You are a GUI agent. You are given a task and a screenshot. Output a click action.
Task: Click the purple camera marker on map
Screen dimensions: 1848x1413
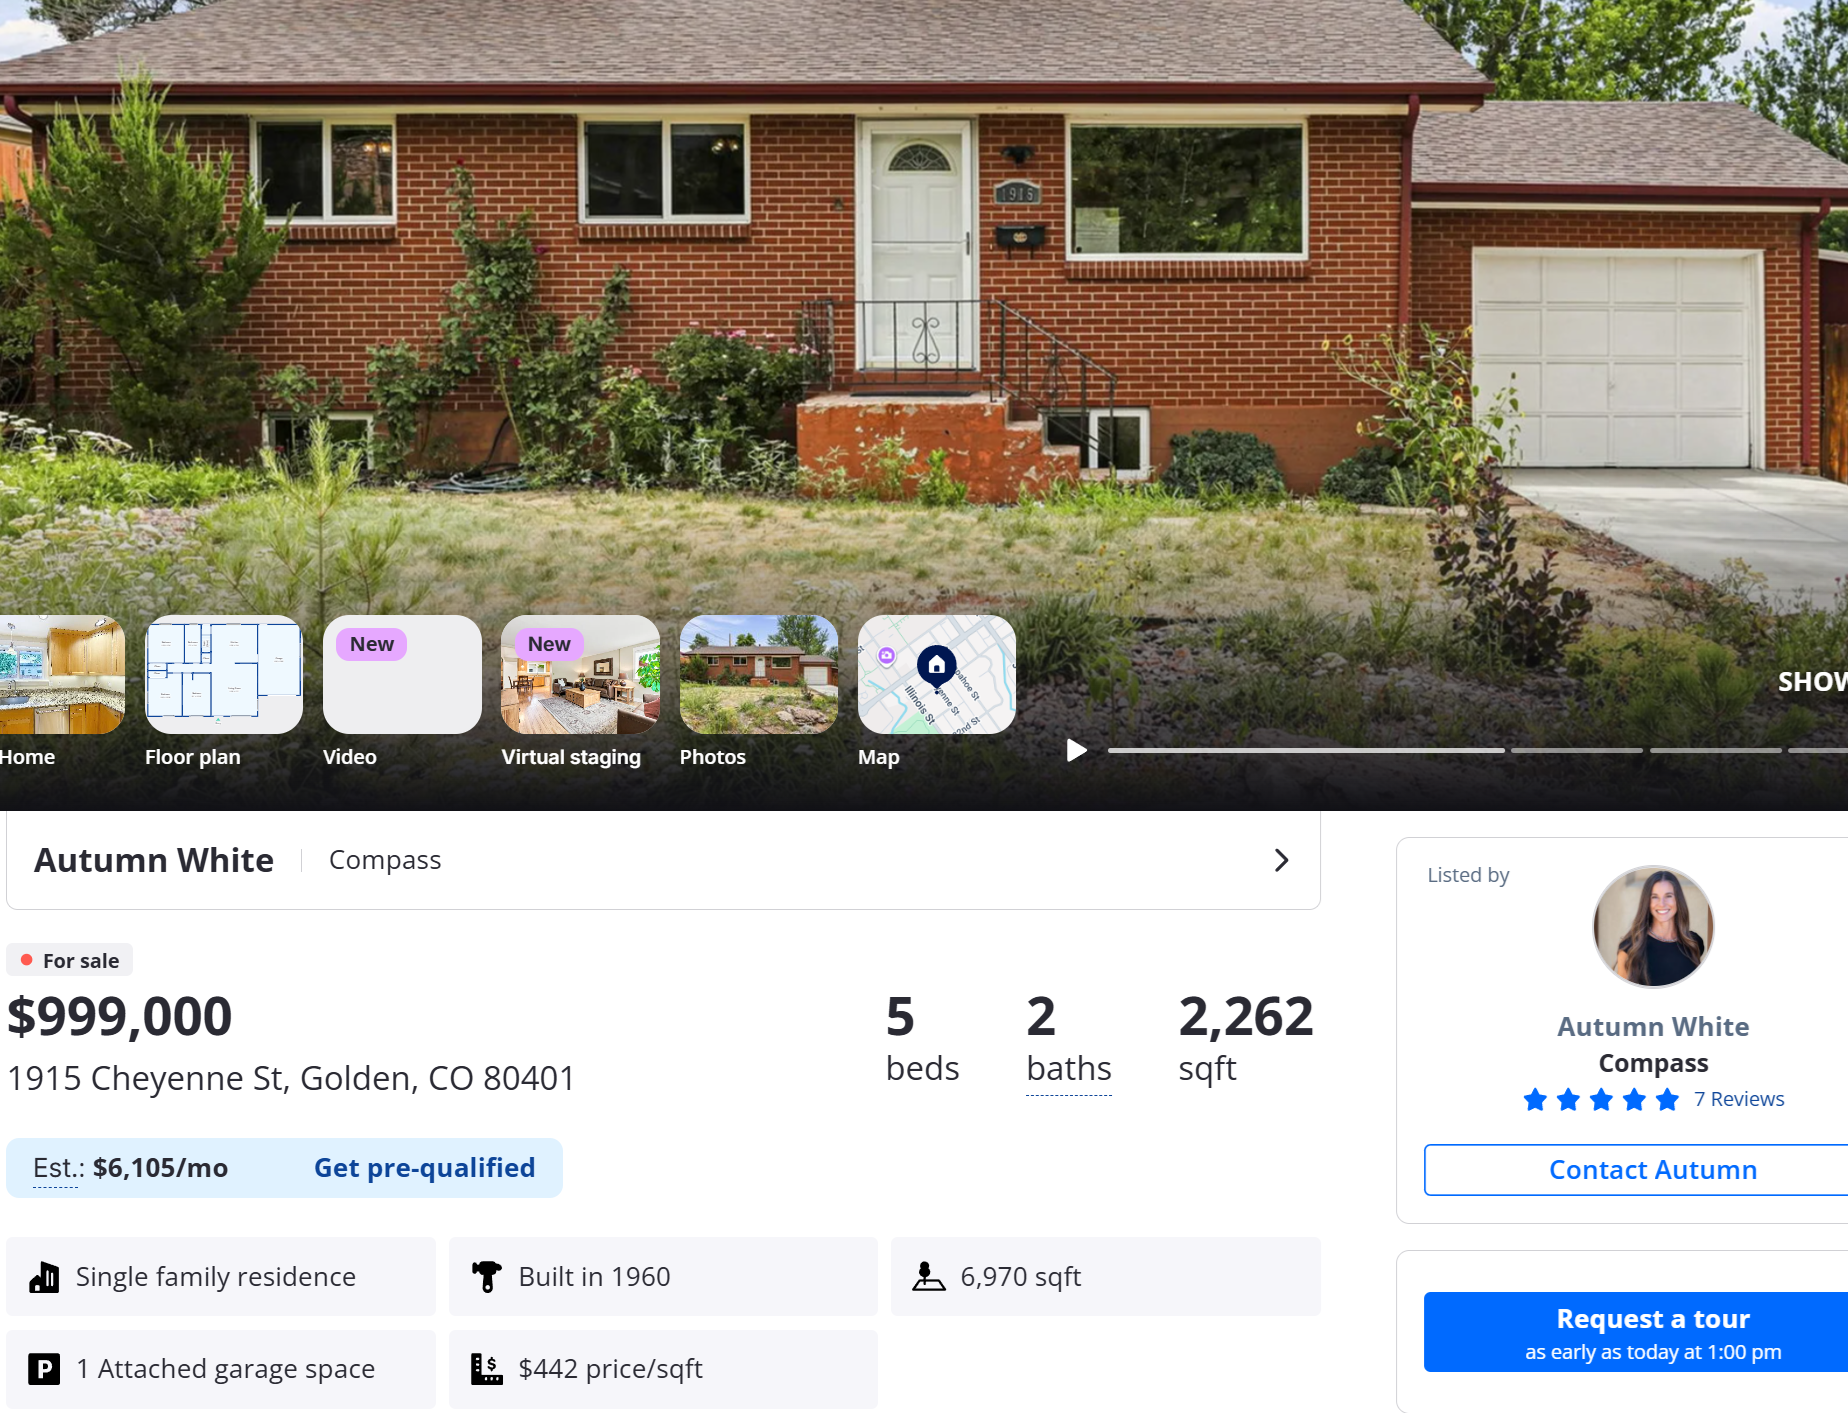click(886, 656)
